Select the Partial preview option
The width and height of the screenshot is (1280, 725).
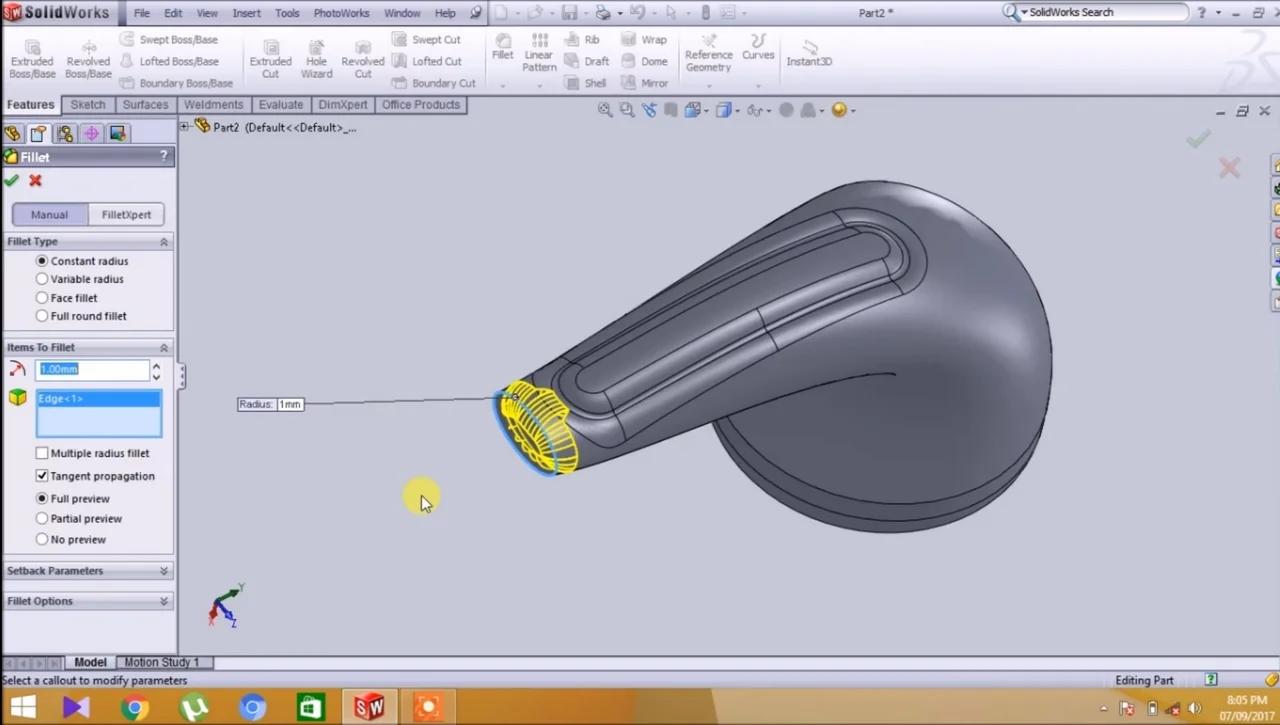pyautogui.click(x=41, y=518)
